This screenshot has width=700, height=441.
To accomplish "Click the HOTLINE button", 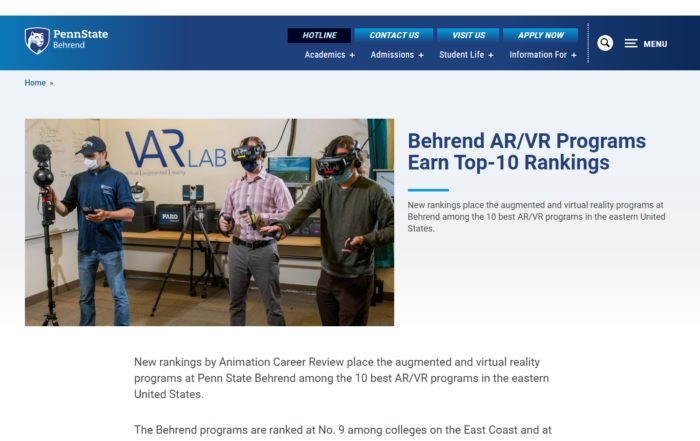I will coord(319,35).
